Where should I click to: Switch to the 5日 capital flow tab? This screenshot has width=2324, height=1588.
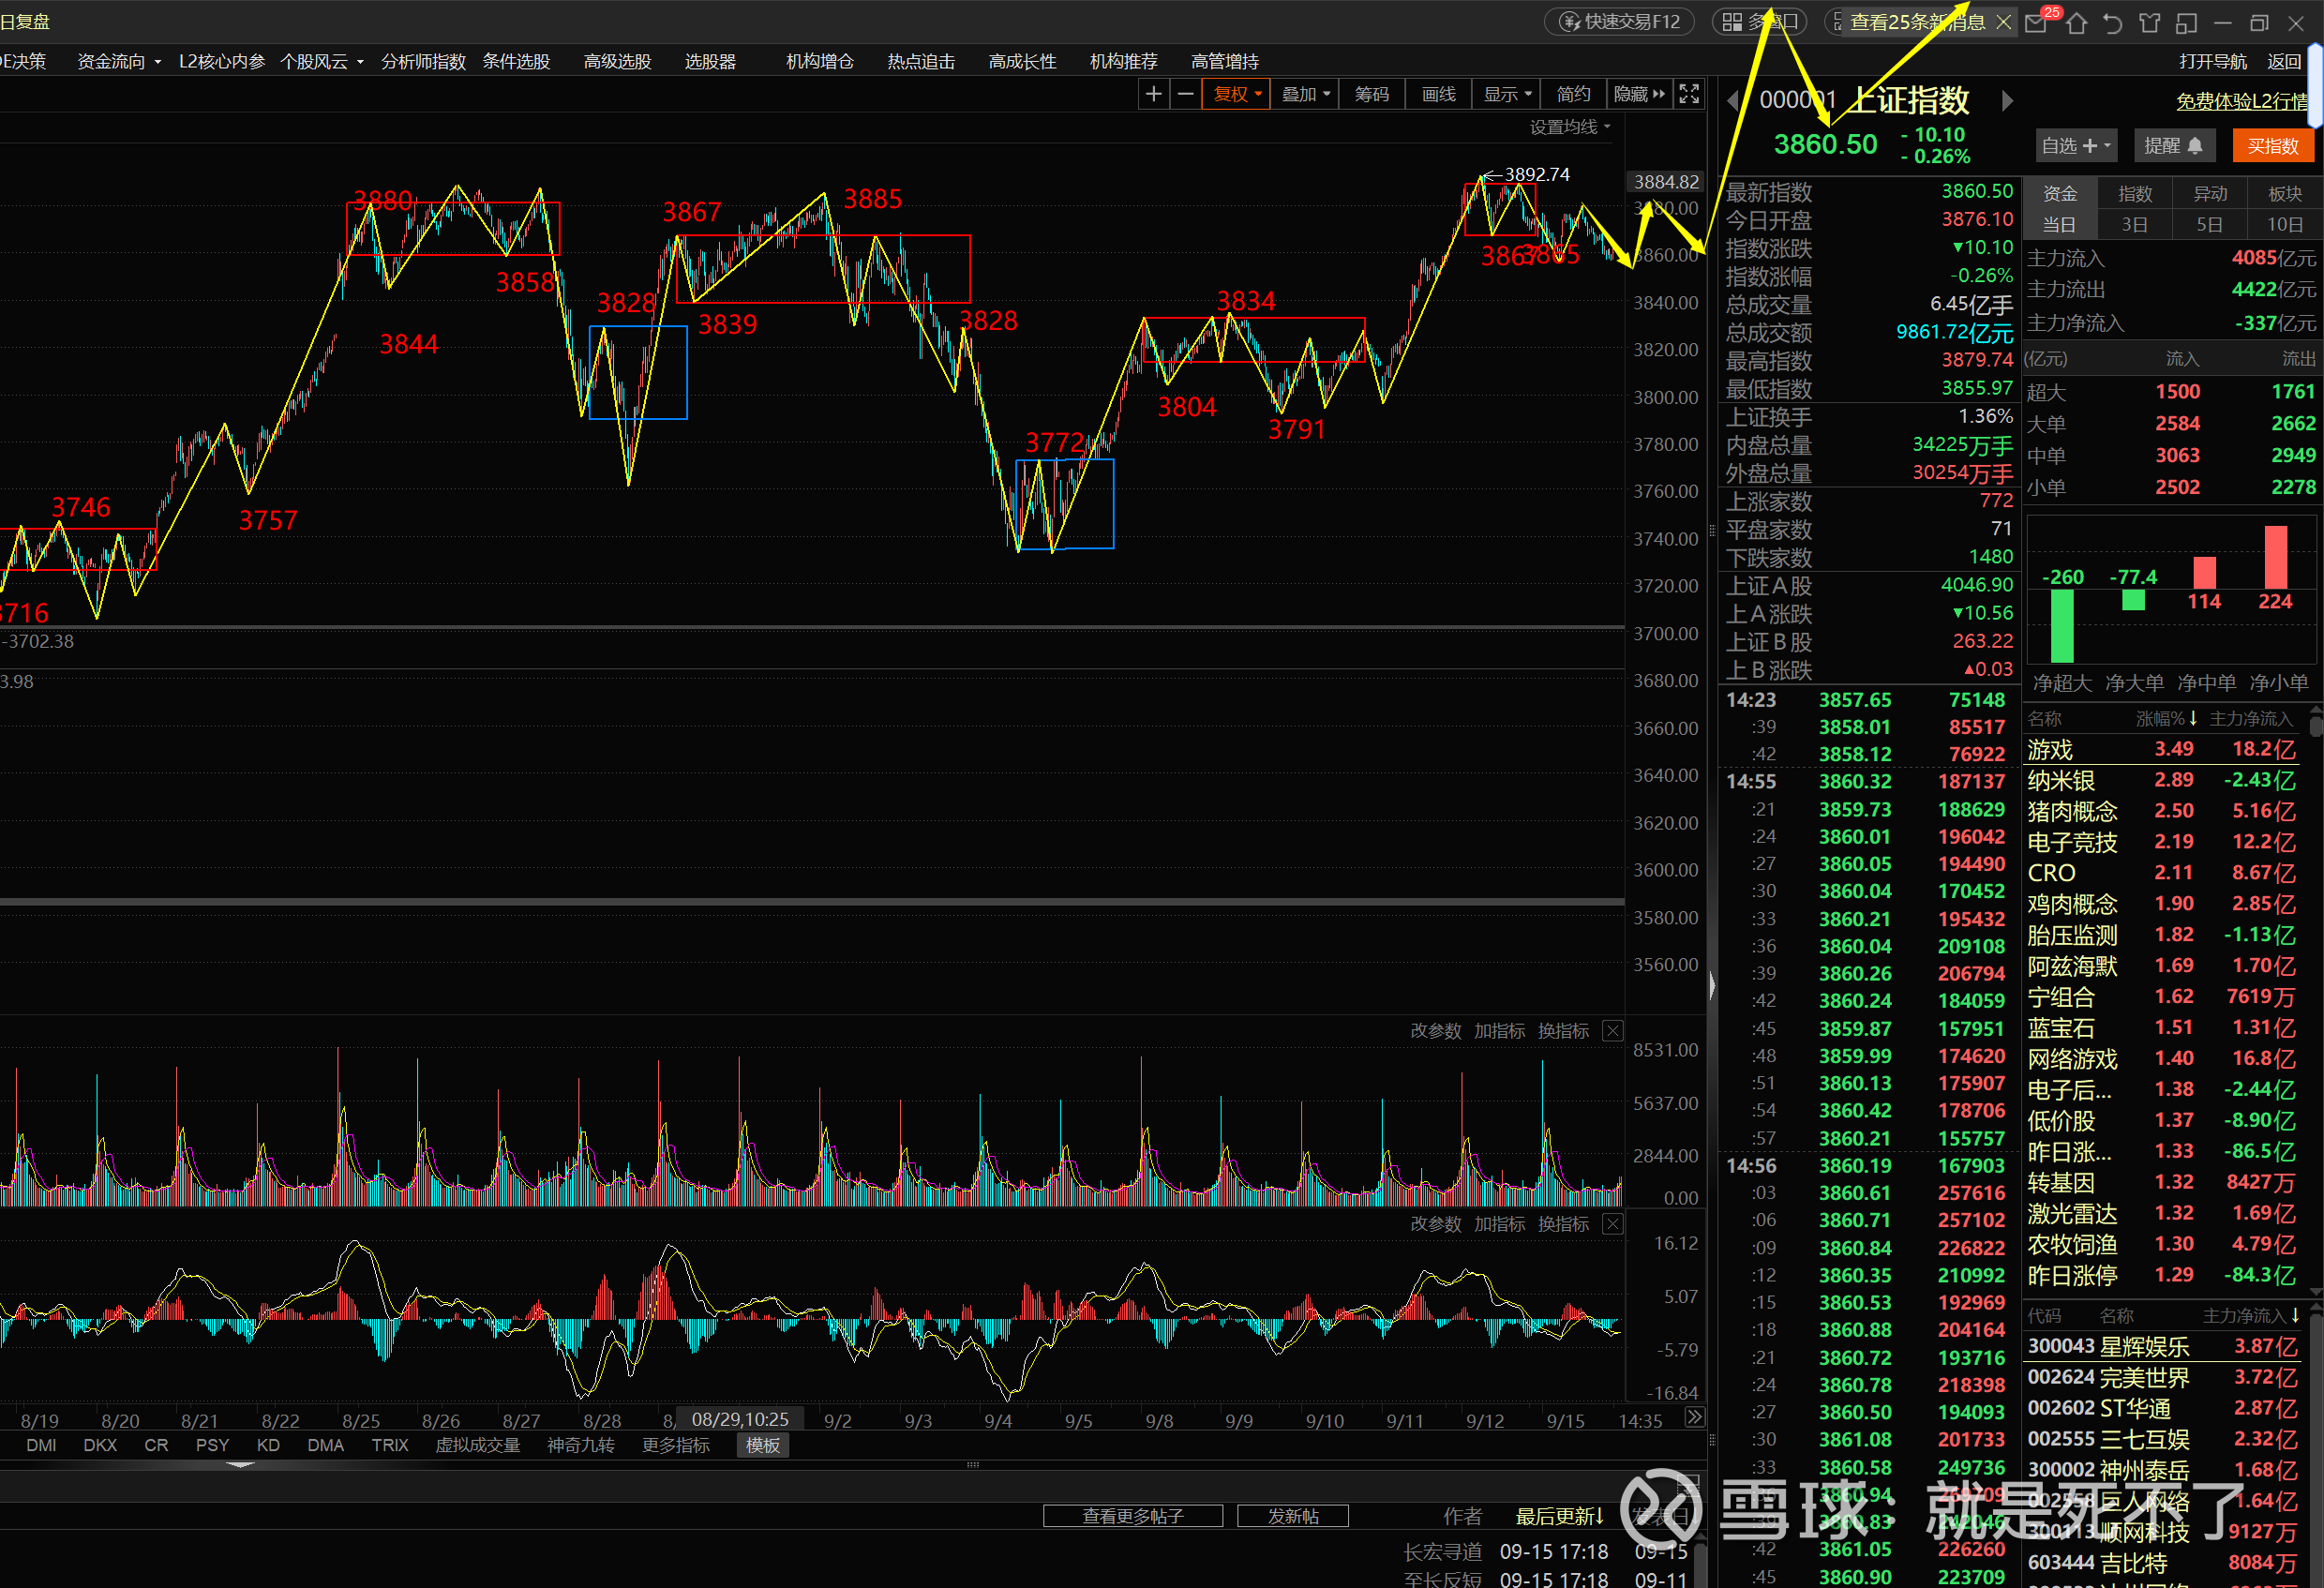pos(2209,225)
